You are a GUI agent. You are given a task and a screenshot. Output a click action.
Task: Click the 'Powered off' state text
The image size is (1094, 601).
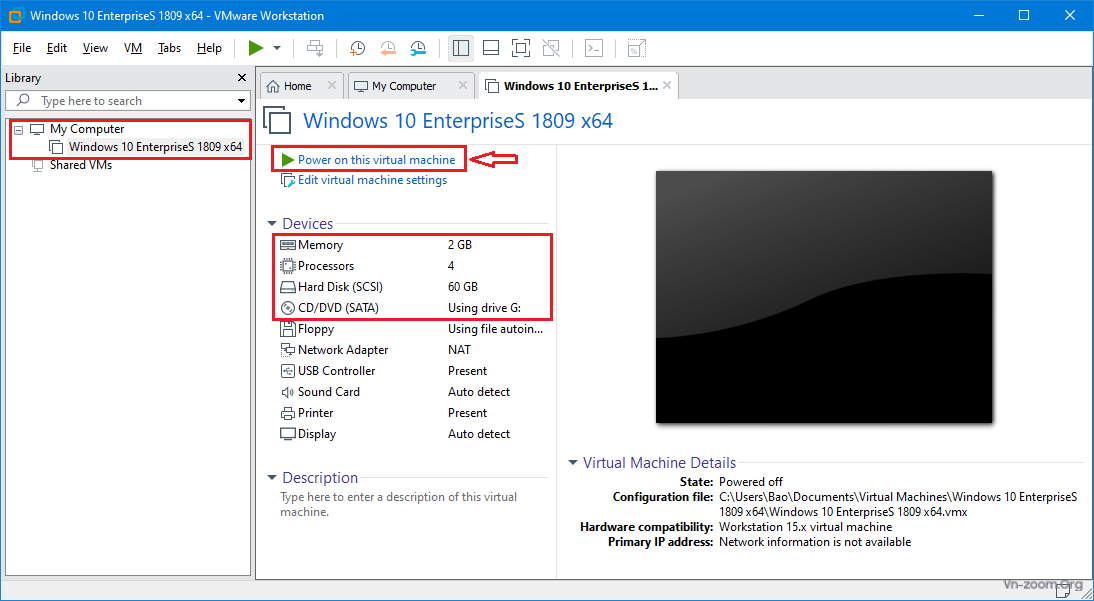(751, 482)
